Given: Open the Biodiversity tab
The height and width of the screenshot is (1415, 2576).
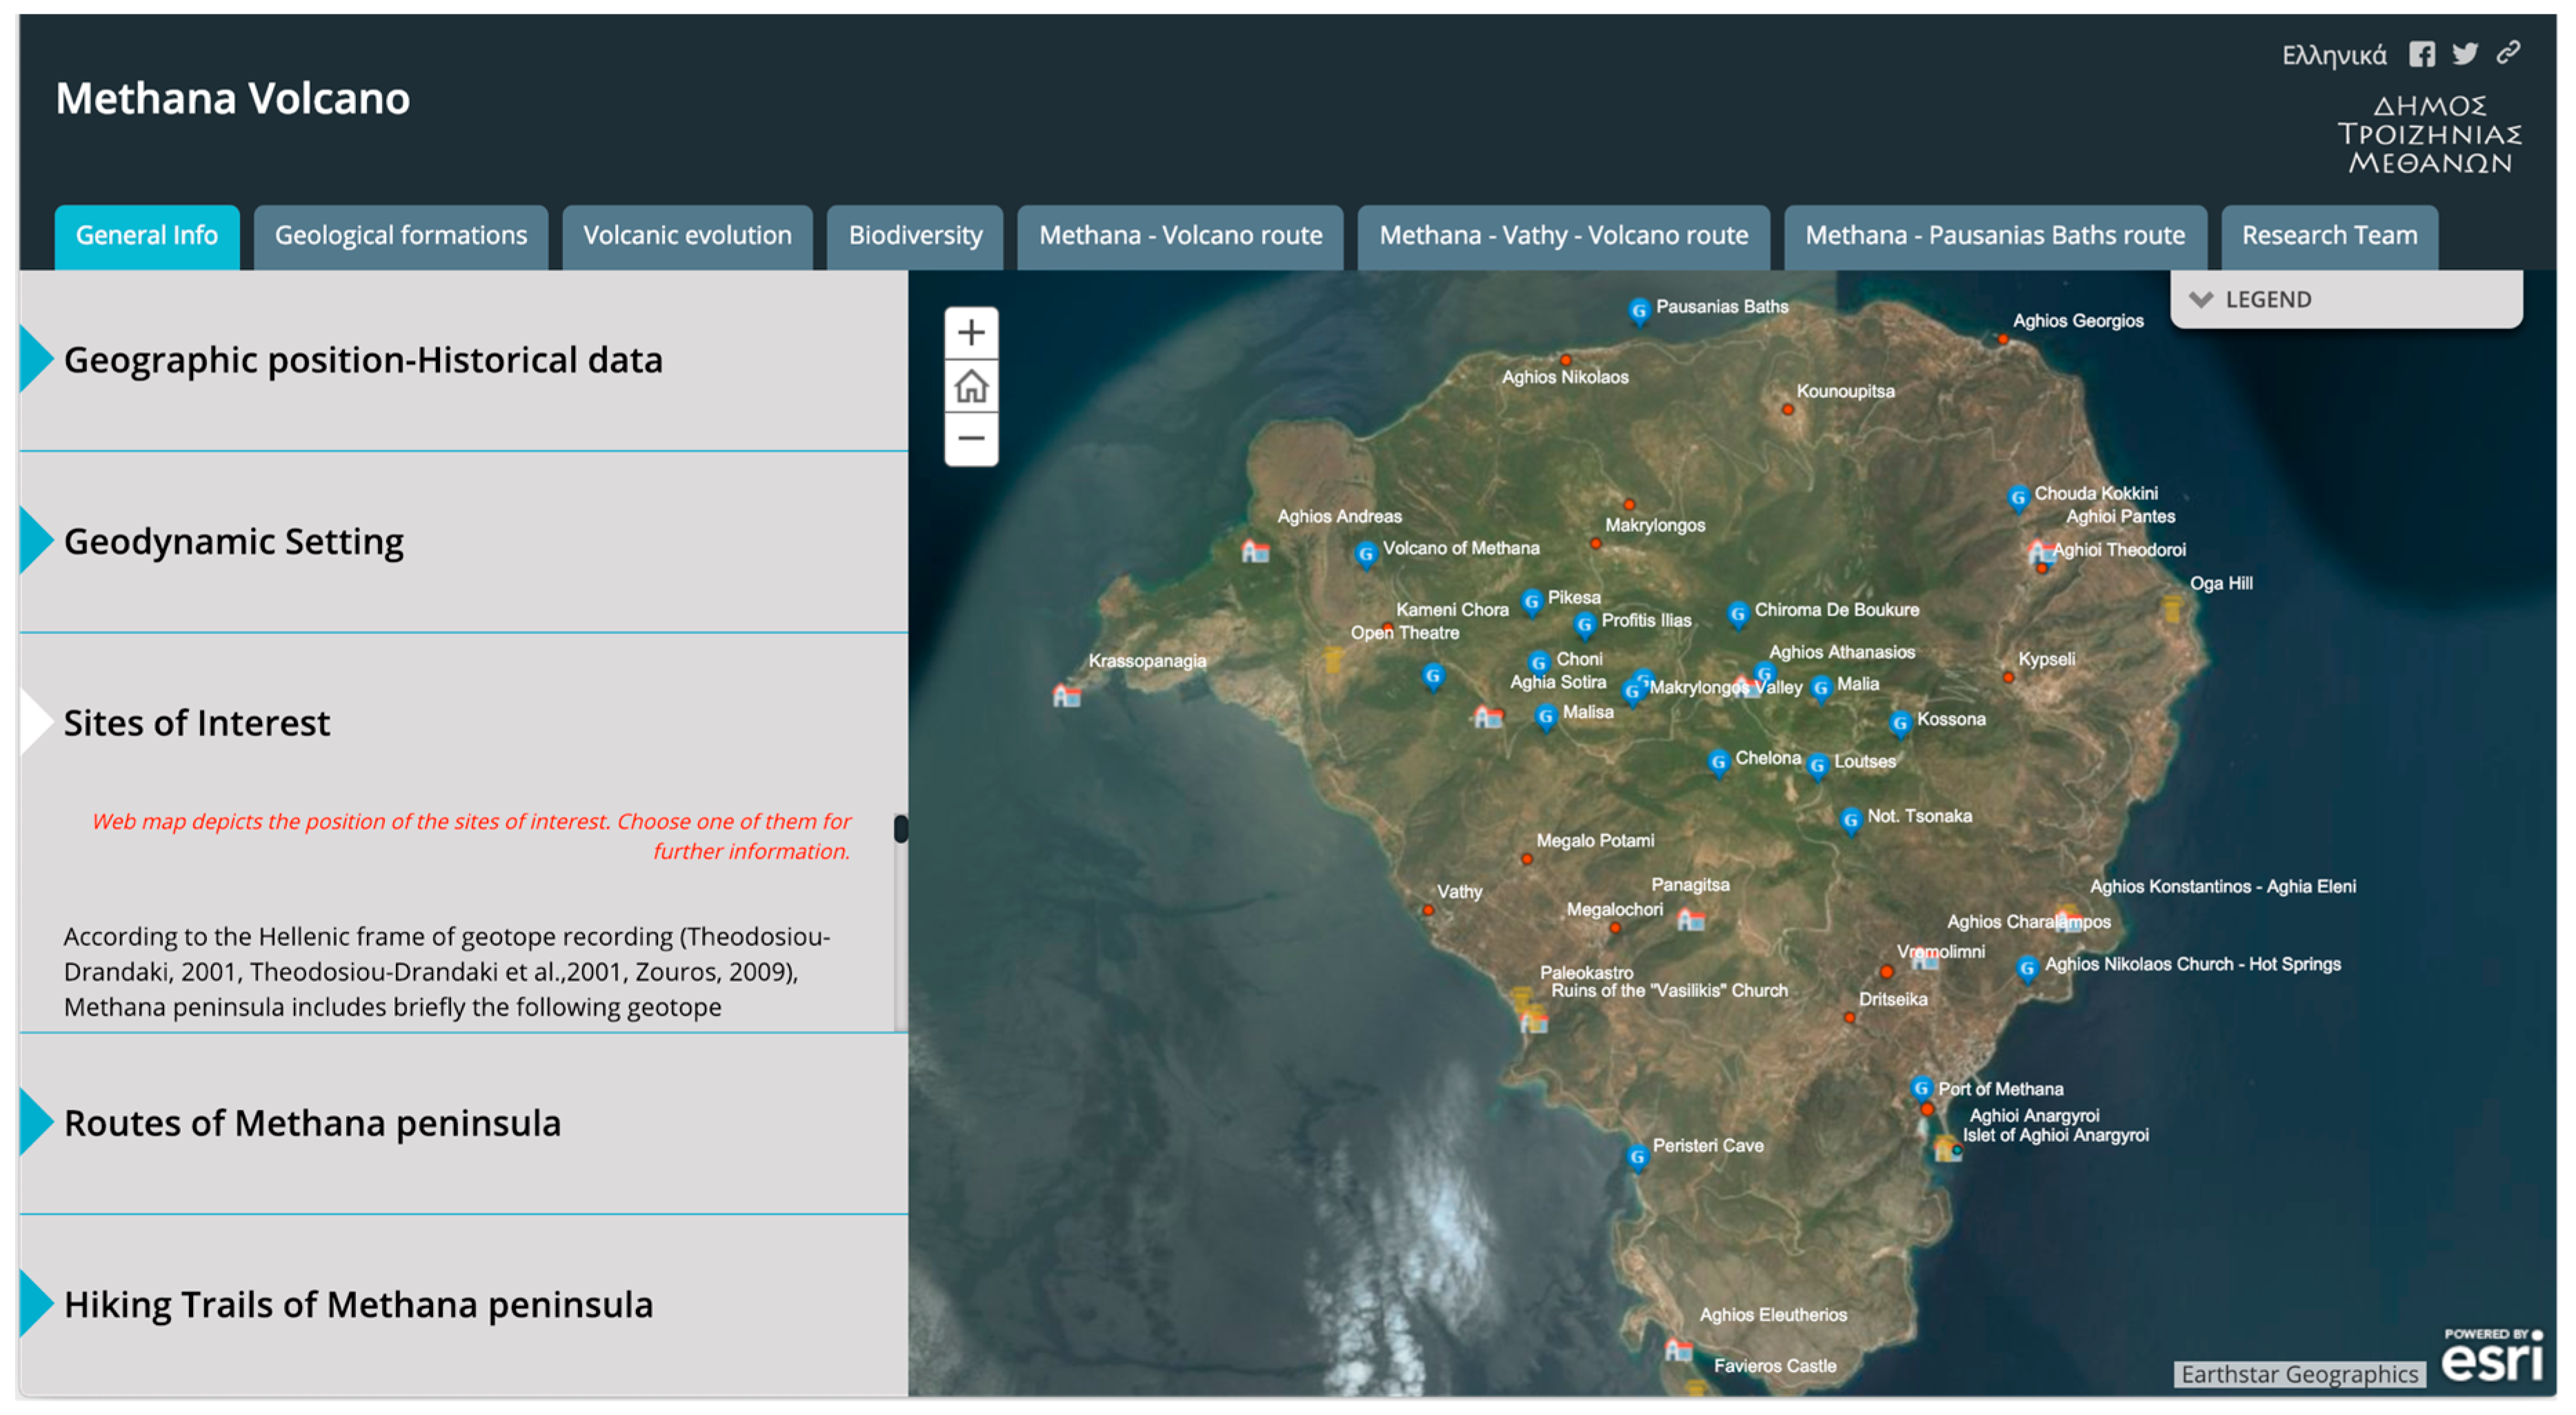Looking at the screenshot, I should coord(914,236).
